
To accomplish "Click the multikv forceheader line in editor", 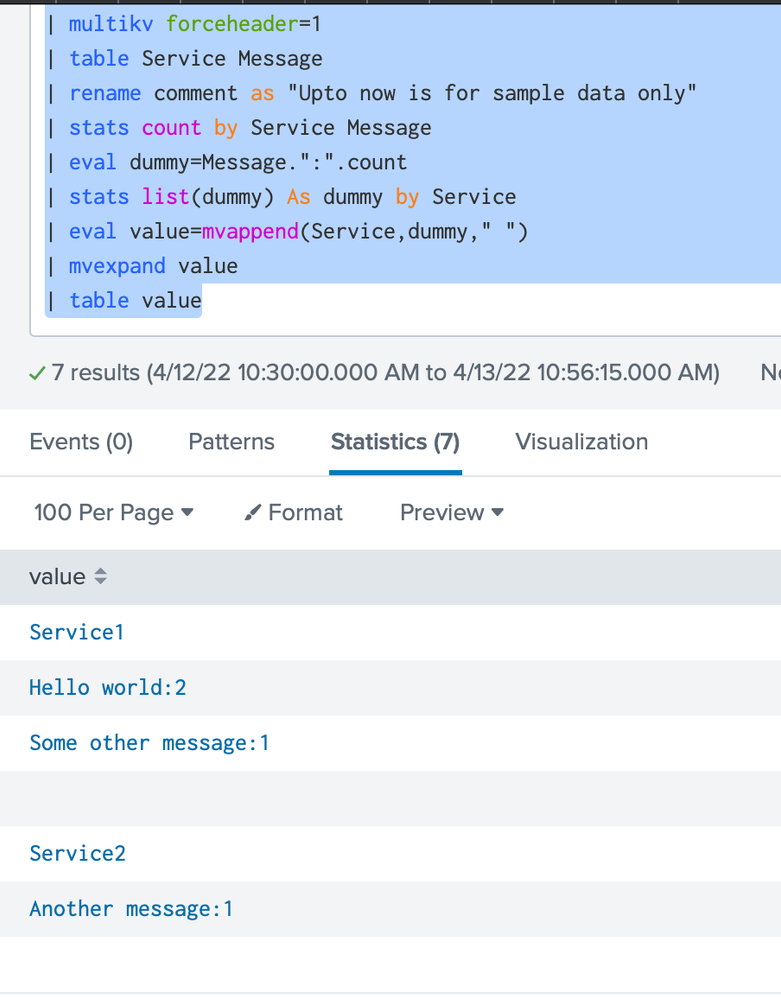I will (194, 24).
